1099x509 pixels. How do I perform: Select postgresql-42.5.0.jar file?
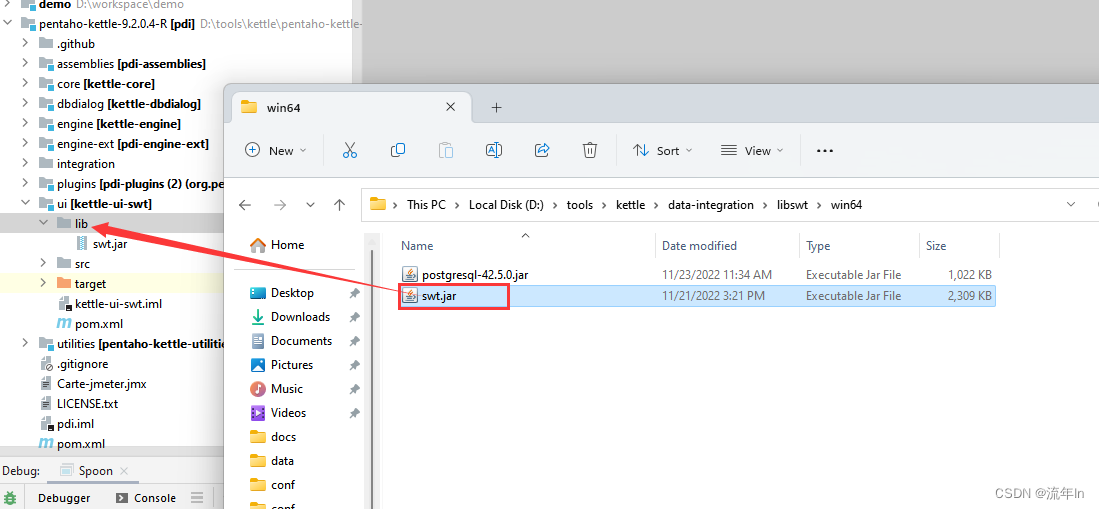[x=475, y=274]
